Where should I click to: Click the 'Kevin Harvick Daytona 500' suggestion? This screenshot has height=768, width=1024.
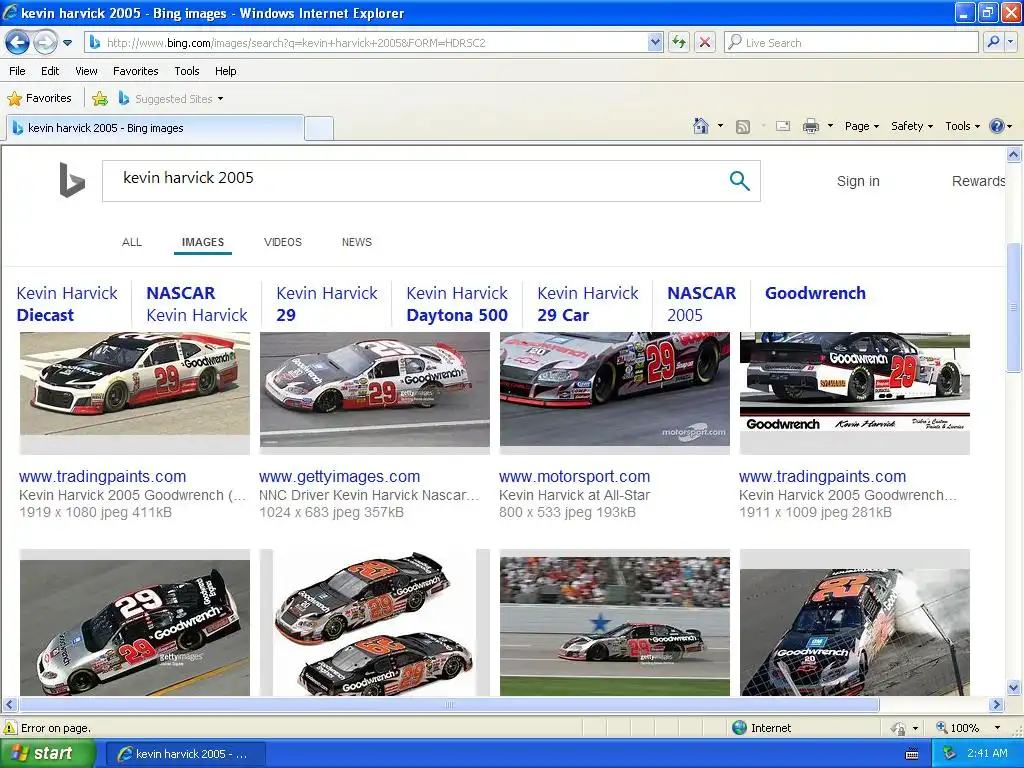pos(457,304)
